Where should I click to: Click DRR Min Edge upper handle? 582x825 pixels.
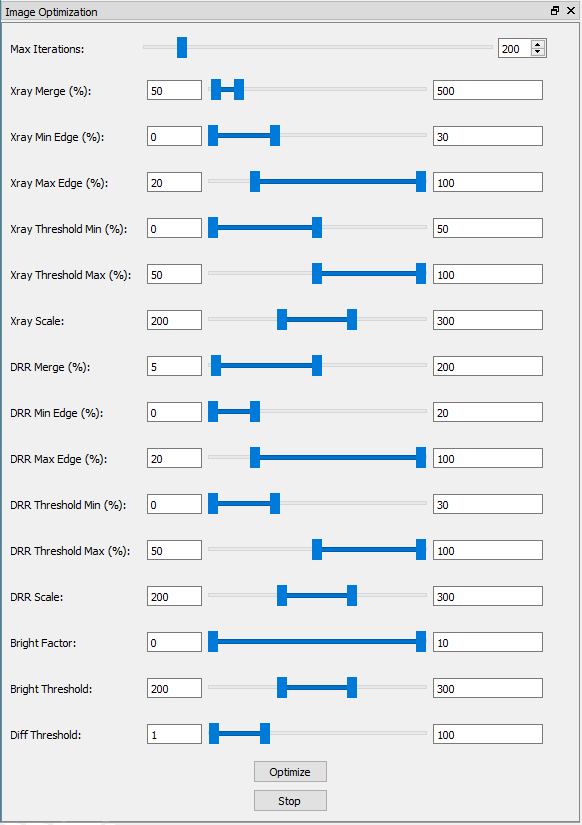pos(255,411)
